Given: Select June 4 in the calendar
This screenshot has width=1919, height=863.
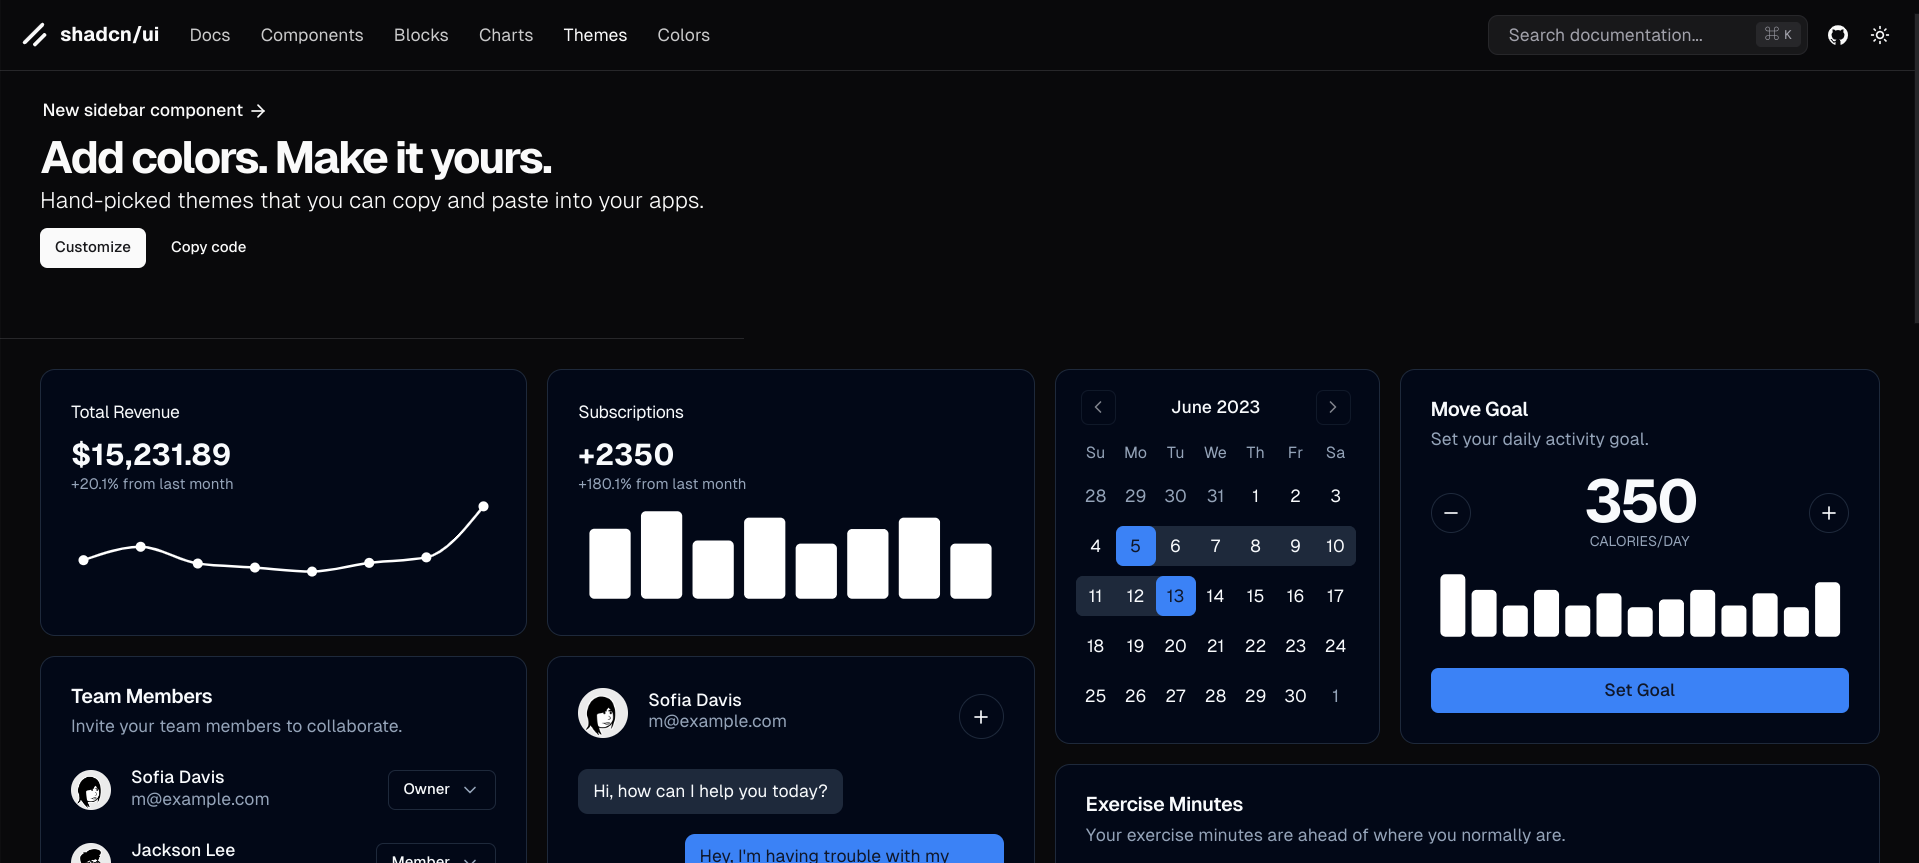Looking at the screenshot, I should [x=1095, y=546].
